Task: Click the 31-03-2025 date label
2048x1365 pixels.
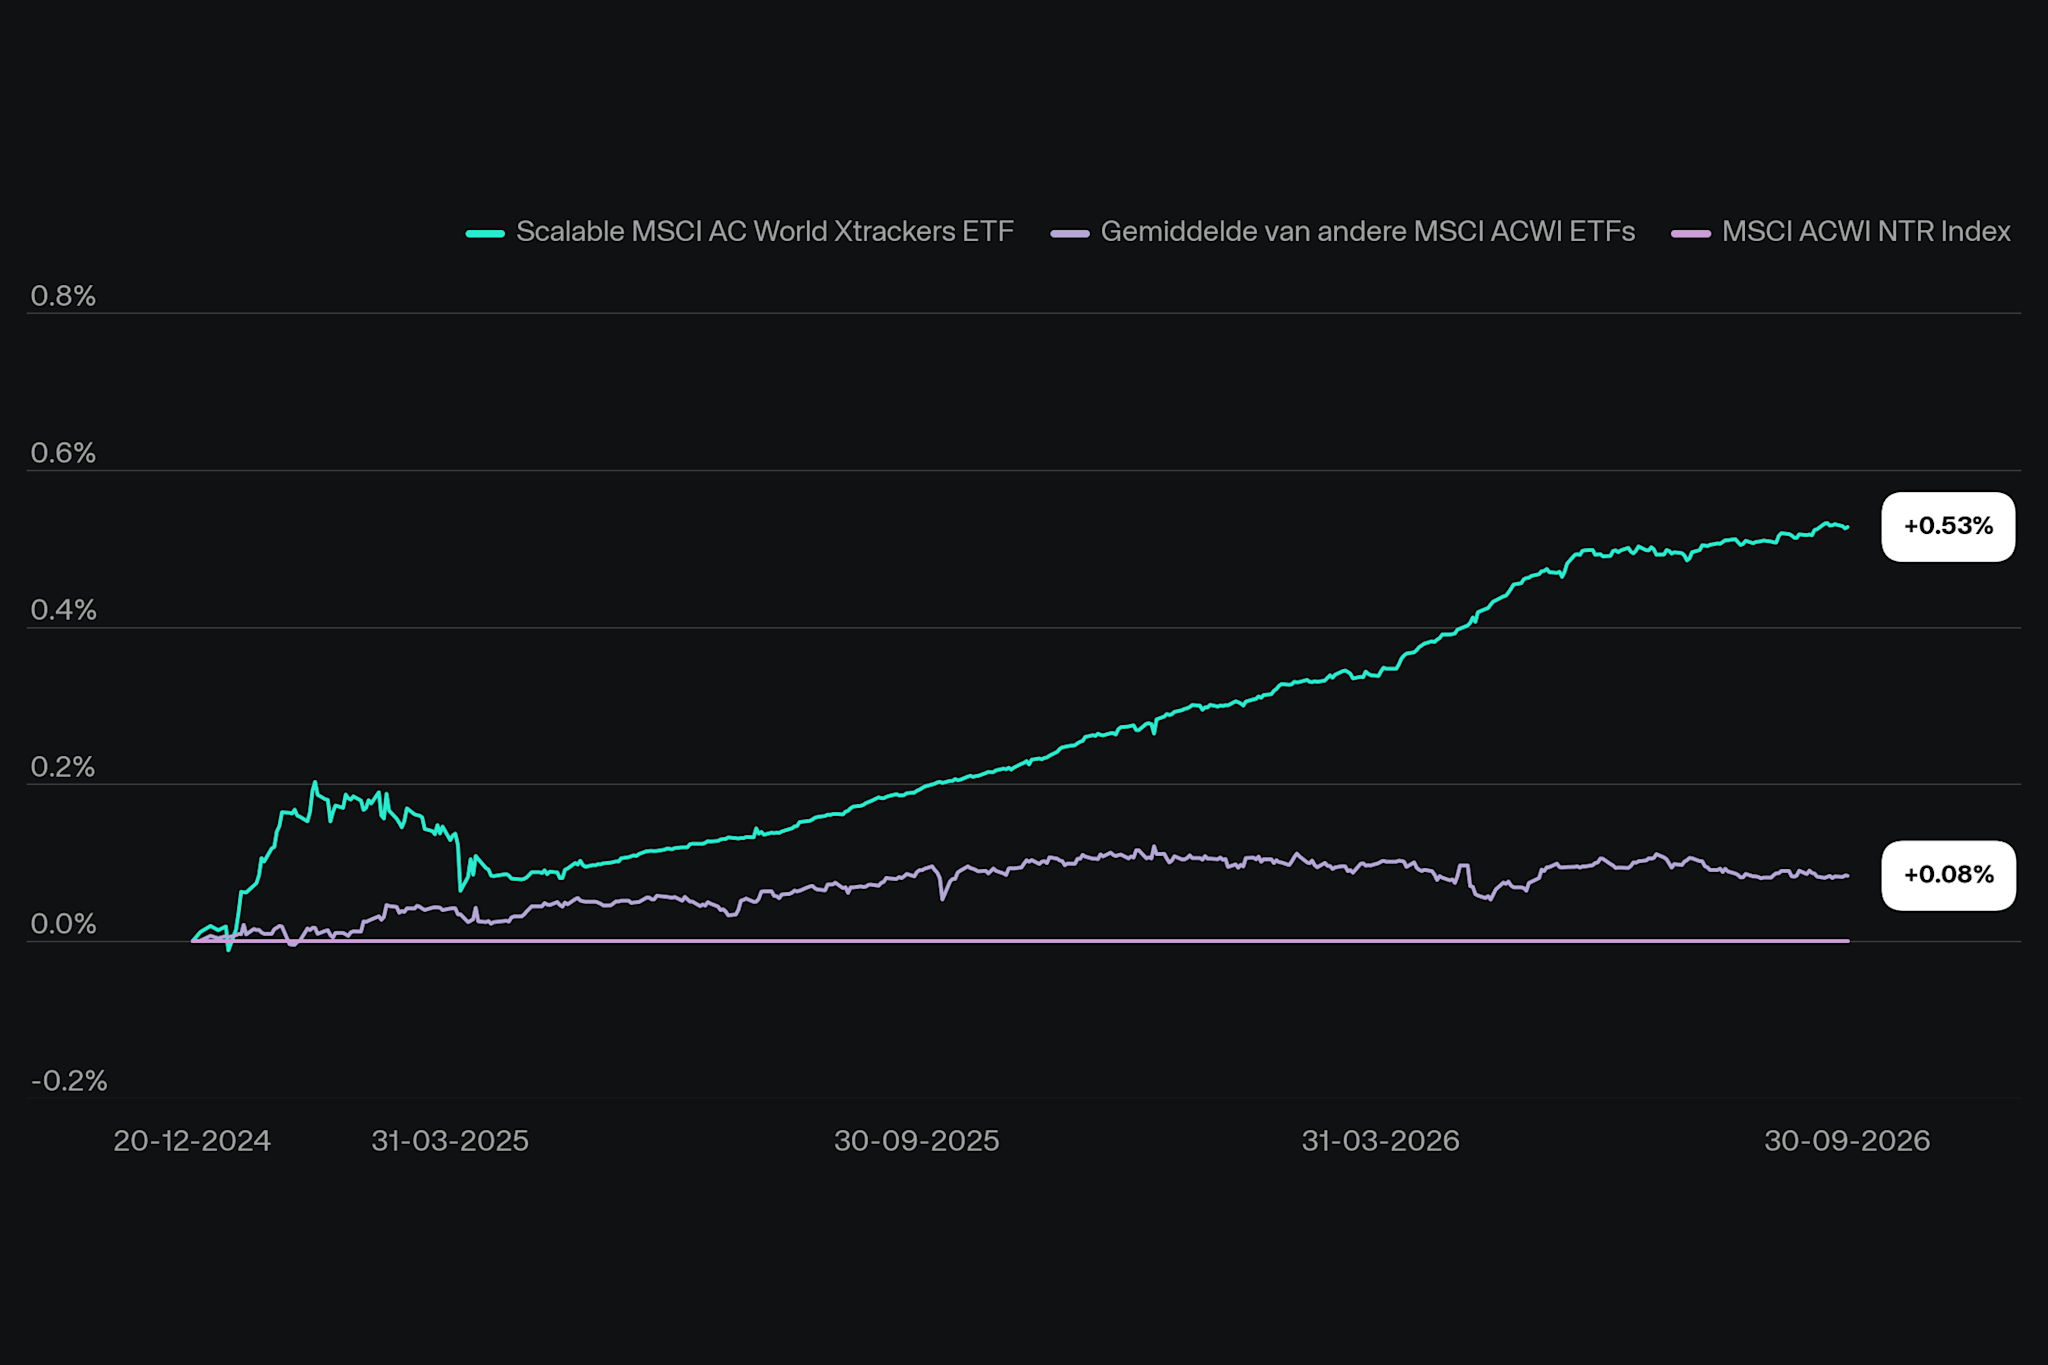Action: (450, 1141)
